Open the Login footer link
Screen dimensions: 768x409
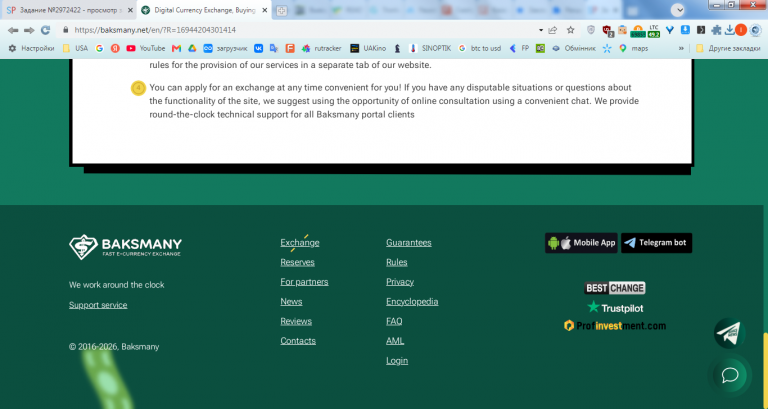coord(397,361)
